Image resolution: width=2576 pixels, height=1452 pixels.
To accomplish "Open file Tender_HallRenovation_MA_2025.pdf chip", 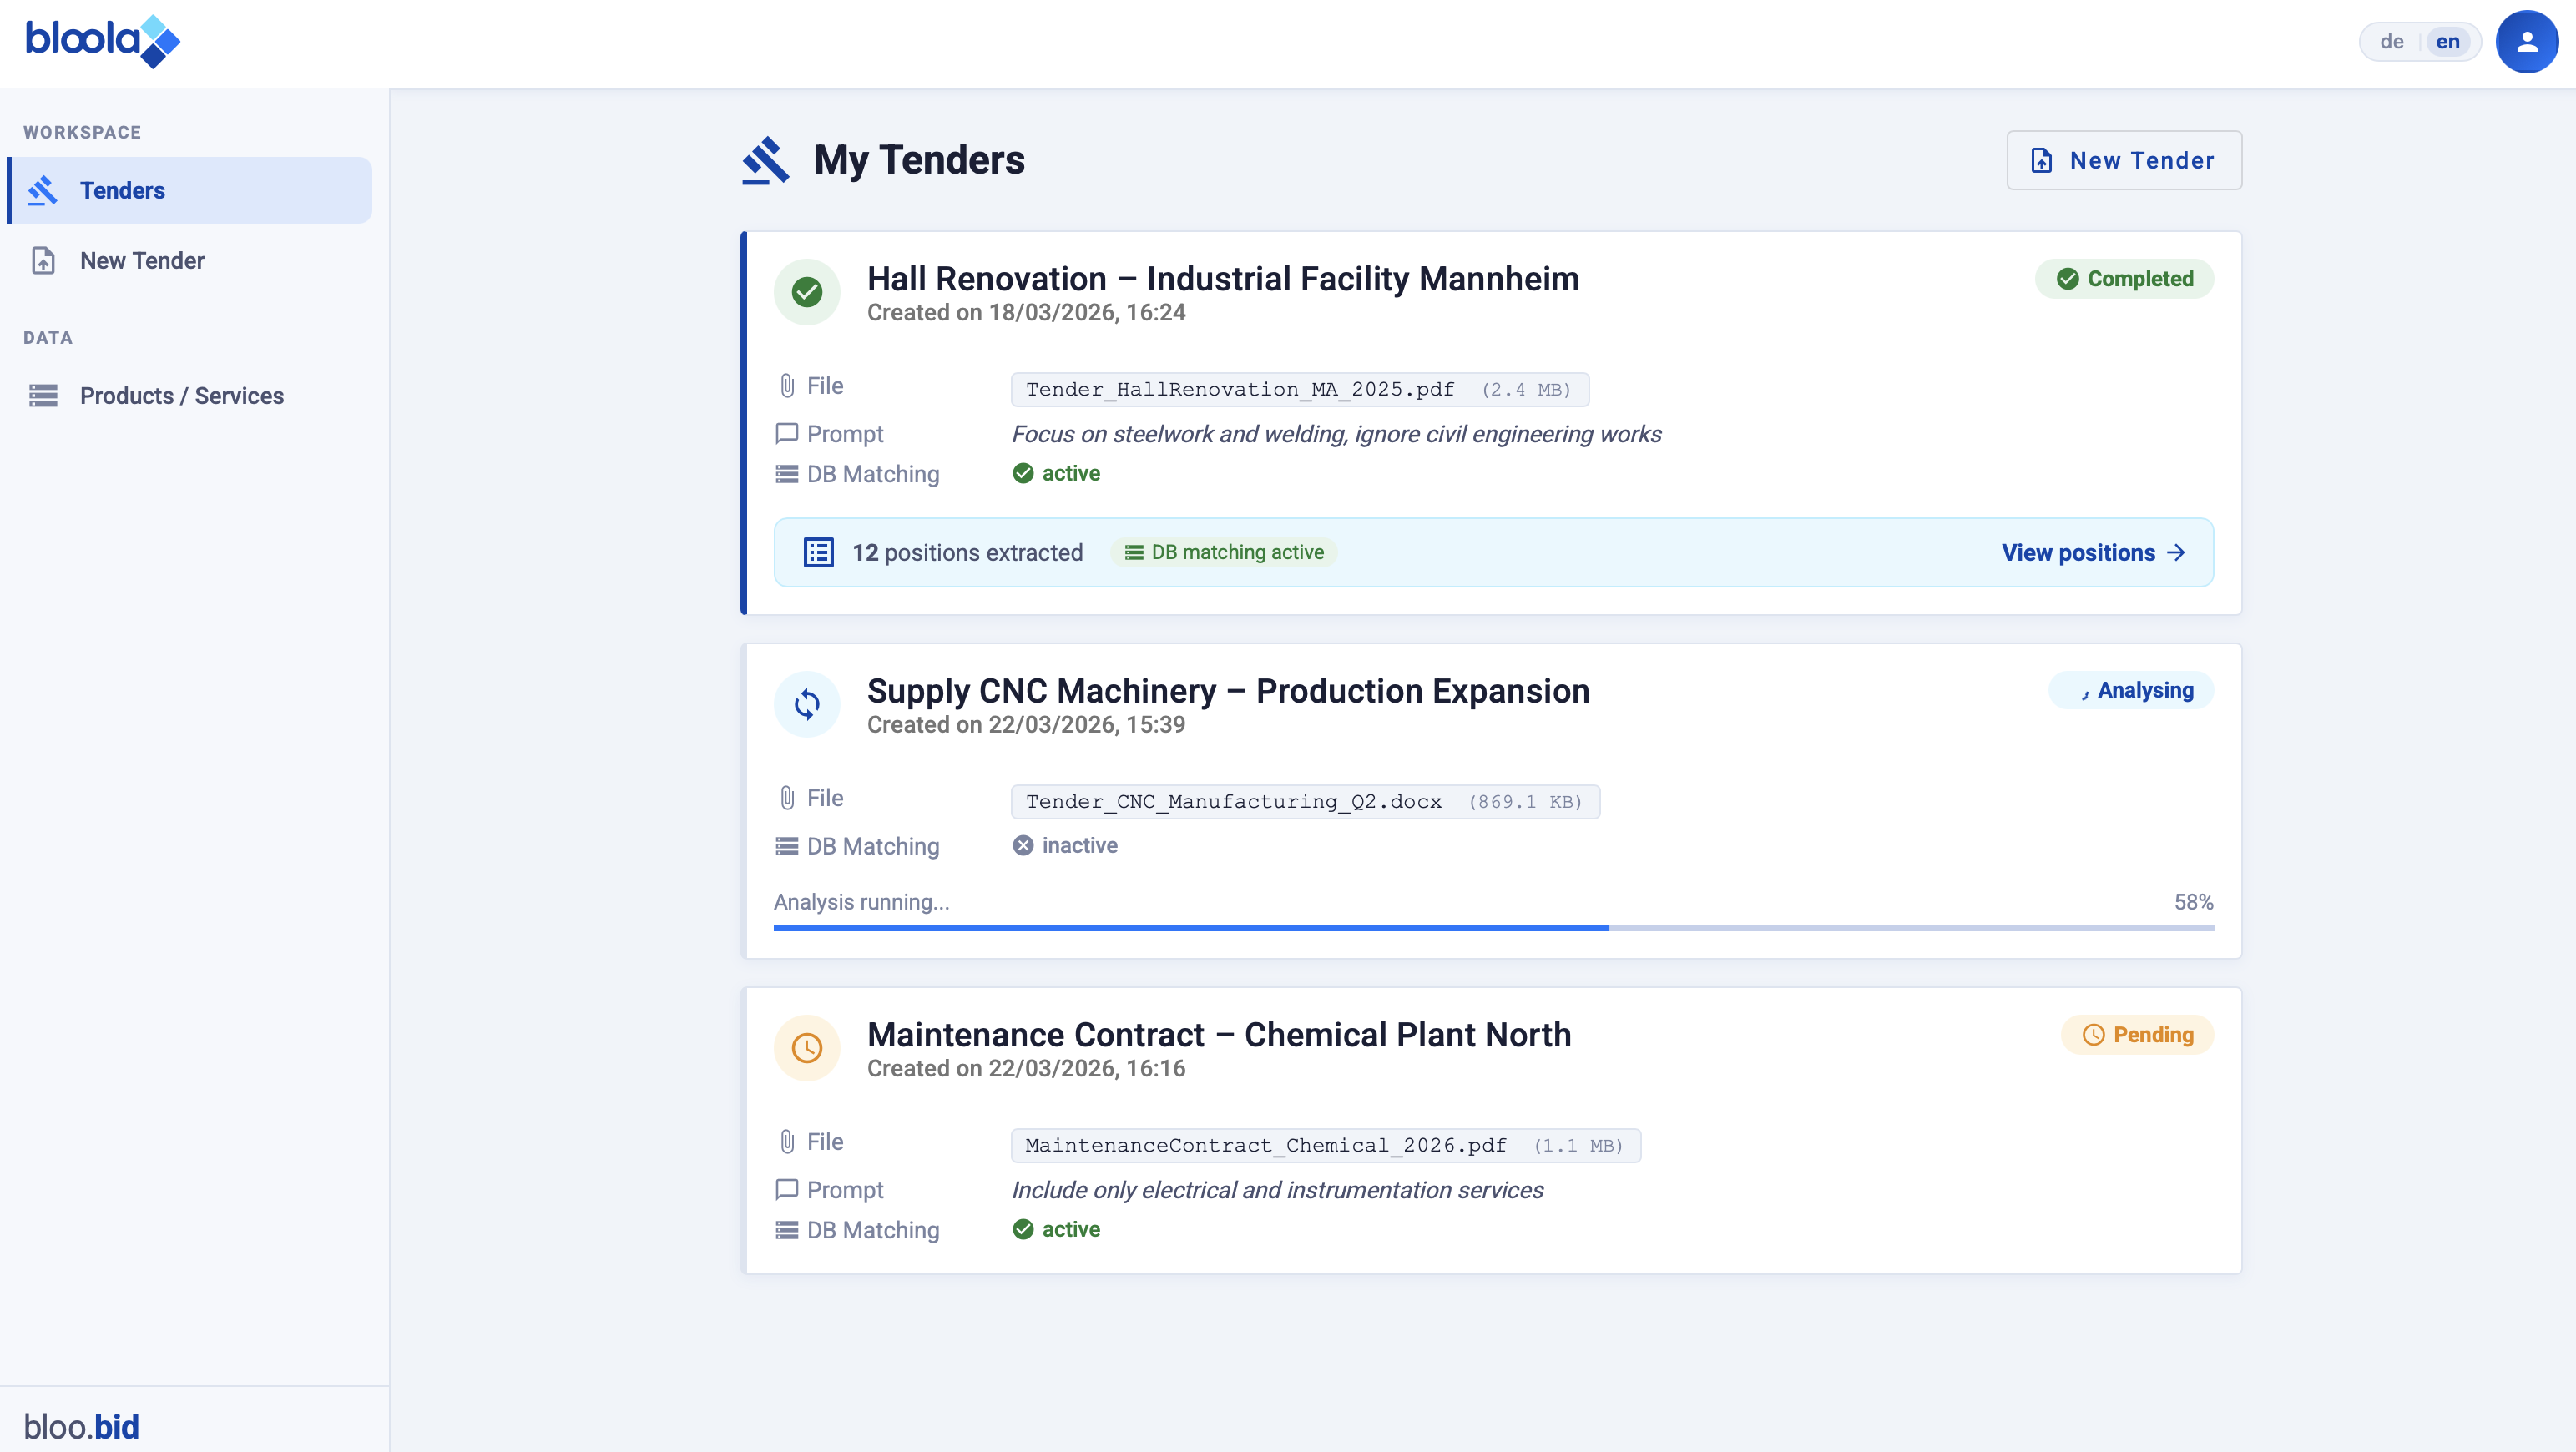I will click(x=1299, y=389).
